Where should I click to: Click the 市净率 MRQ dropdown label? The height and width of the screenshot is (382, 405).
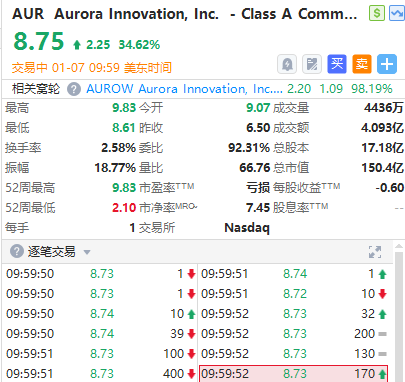(x=168, y=208)
